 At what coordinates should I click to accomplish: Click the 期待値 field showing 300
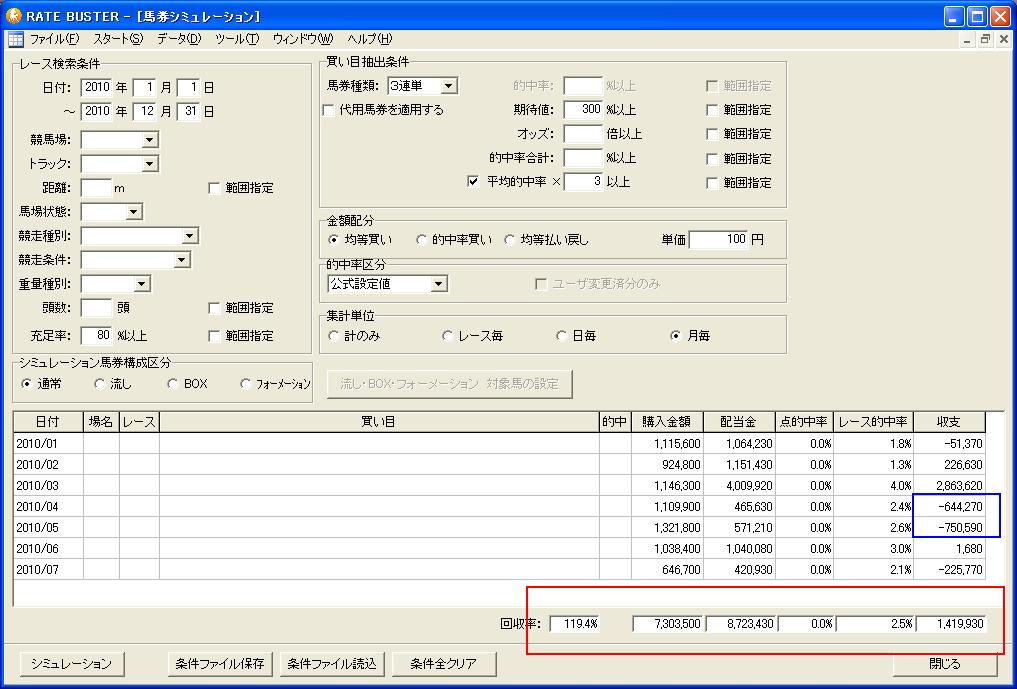point(583,110)
